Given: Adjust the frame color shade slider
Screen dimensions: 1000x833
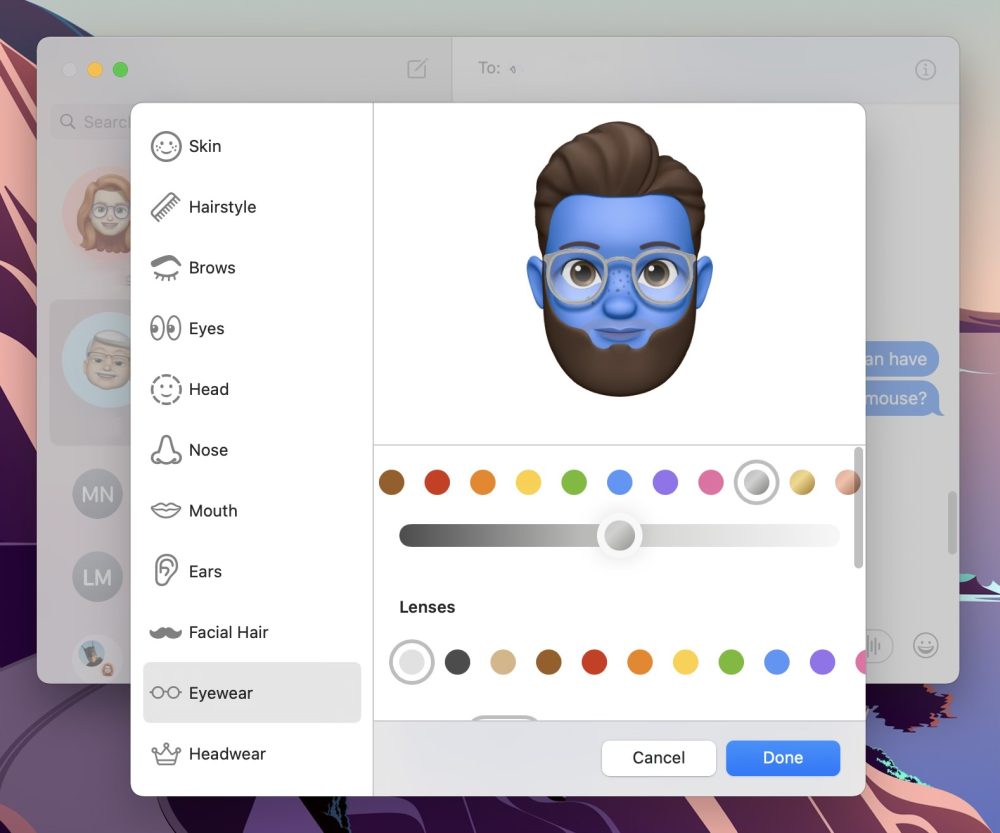Looking at the screenshot, I should pyautogui.click(x=619, y=535).
